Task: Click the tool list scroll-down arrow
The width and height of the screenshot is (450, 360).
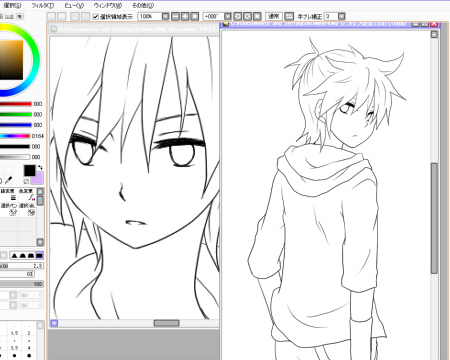Action: 40,242
